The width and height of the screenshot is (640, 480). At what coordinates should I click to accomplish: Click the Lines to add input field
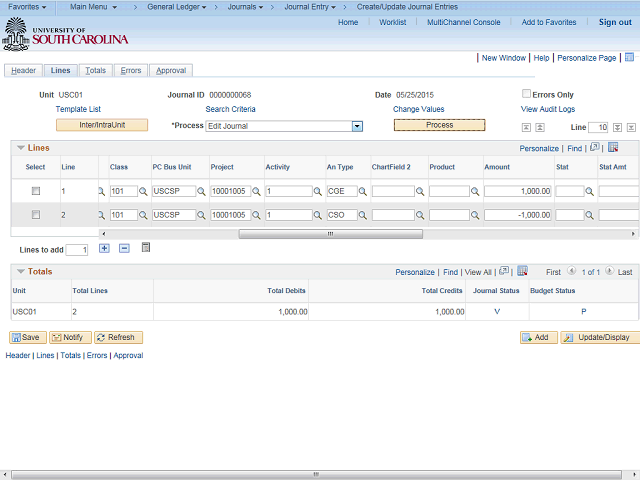click(77, 250)
